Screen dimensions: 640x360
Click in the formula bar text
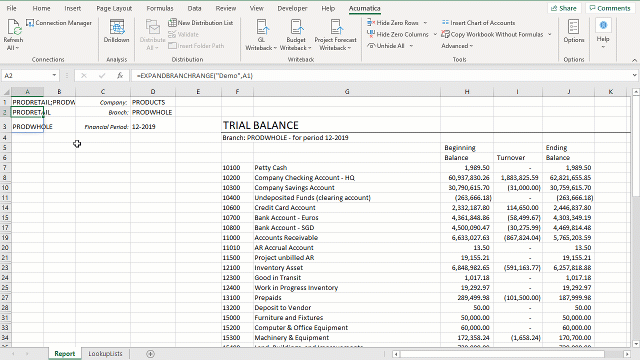(x=195, y=76)
